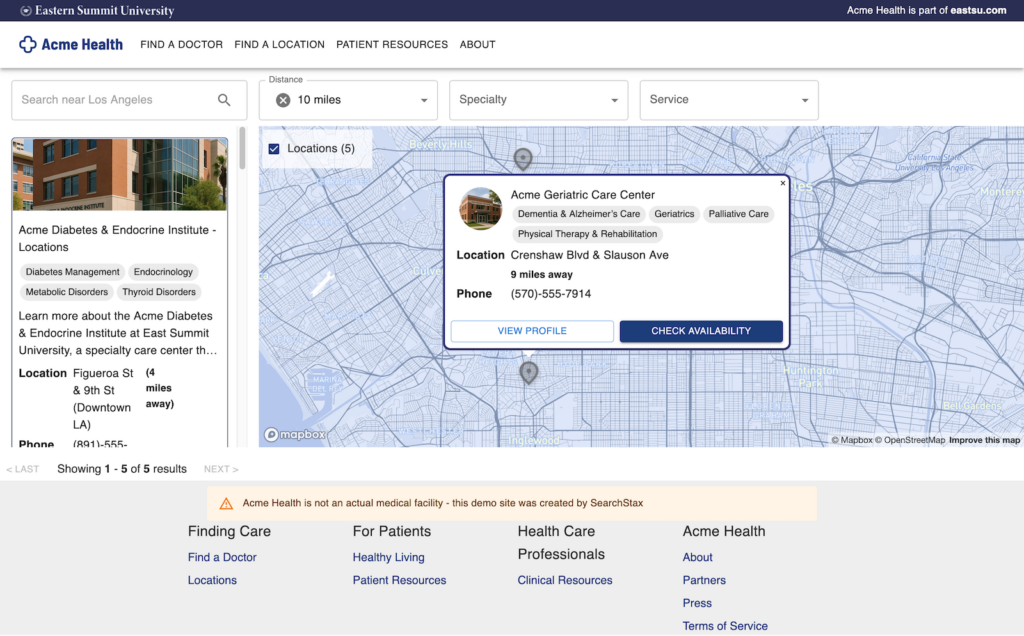Uncheck the Locations (5) checkbox
The image size is (1024, 636).
point(273,147)
